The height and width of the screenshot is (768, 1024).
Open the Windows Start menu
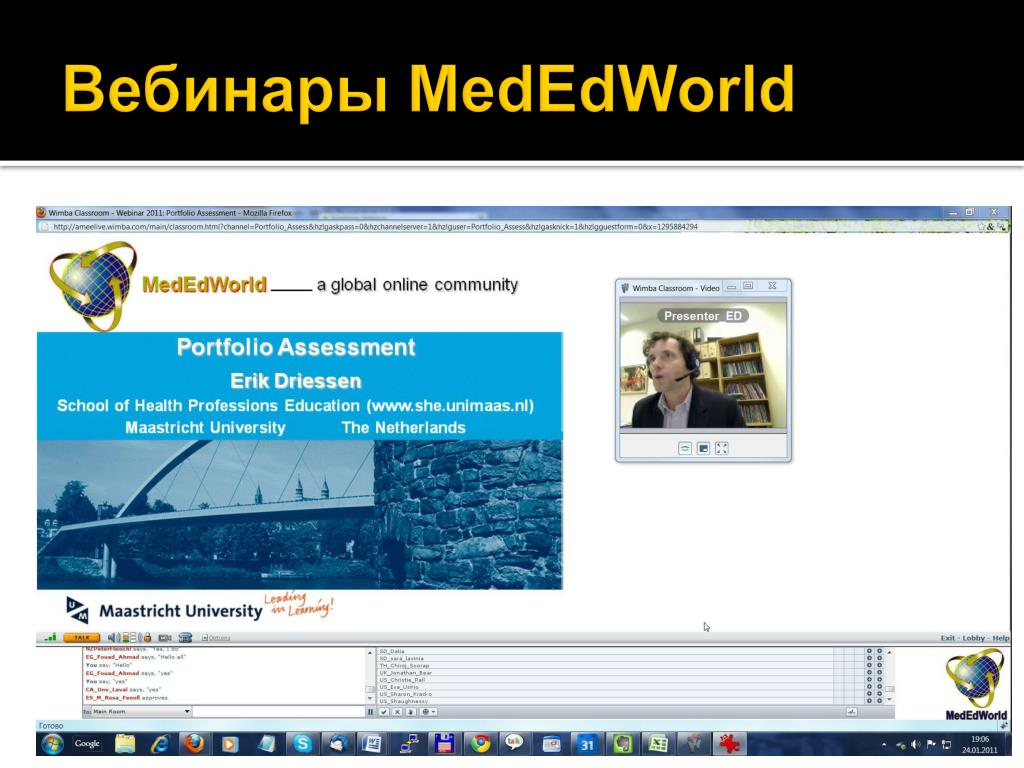pyautogui.click(x=52, y=744)
